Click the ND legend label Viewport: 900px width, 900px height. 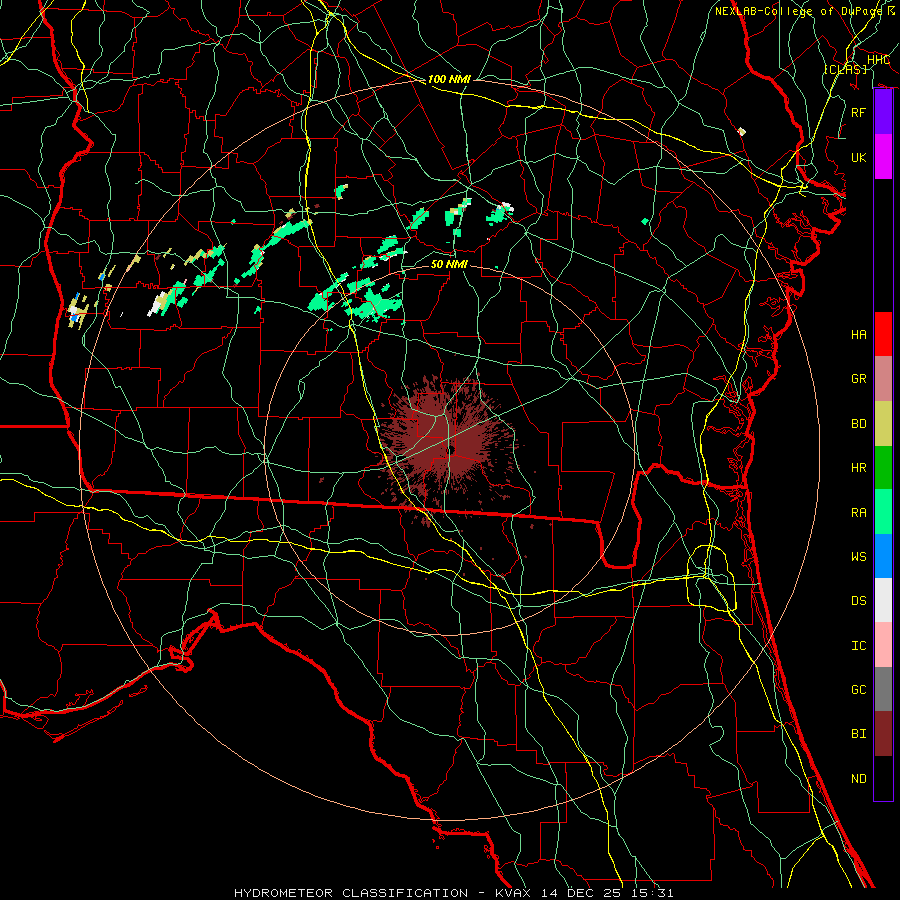click(858, 778)
